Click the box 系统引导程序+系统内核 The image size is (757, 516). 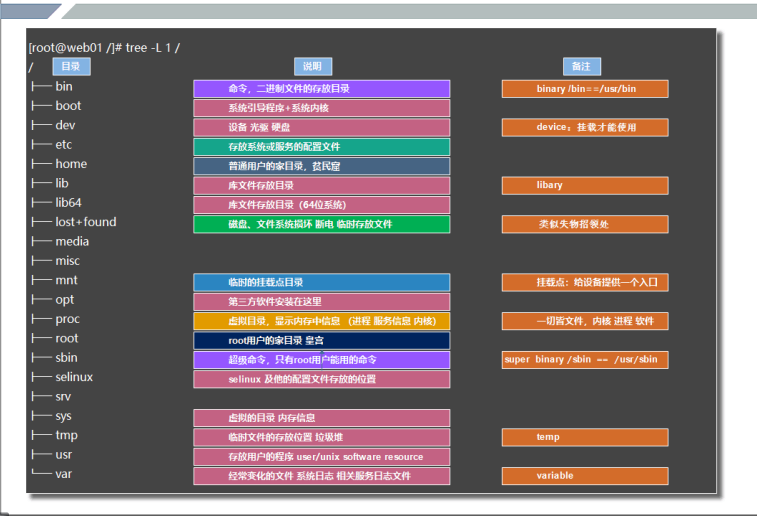pos(322,108)
